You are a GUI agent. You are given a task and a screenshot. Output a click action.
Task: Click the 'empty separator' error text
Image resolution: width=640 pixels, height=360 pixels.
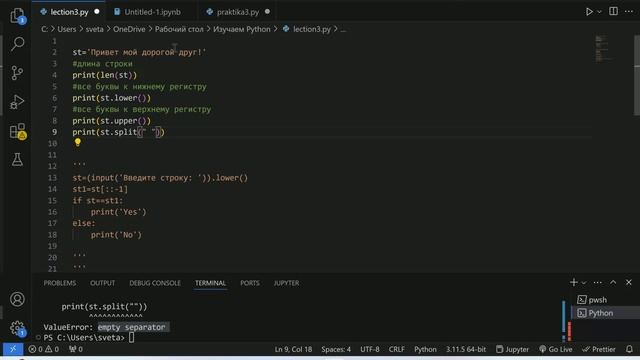click(x=131, y=327)
